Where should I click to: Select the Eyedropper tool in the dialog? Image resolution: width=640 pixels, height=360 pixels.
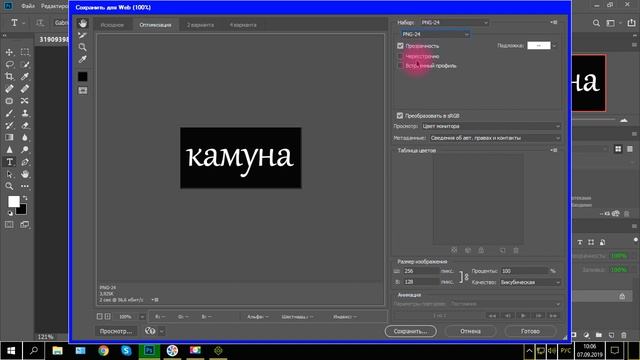click(83, 60)
